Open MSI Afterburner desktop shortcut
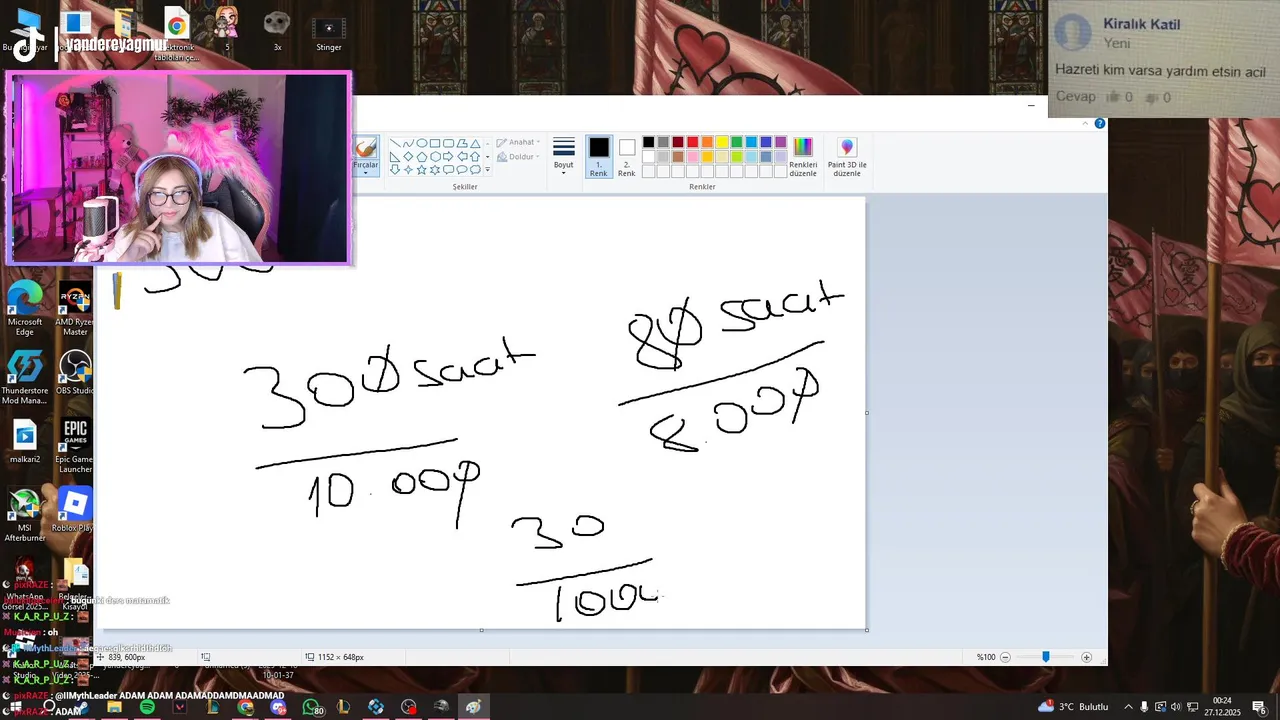The image size is (1280, 720). click(x=24, y=515)
